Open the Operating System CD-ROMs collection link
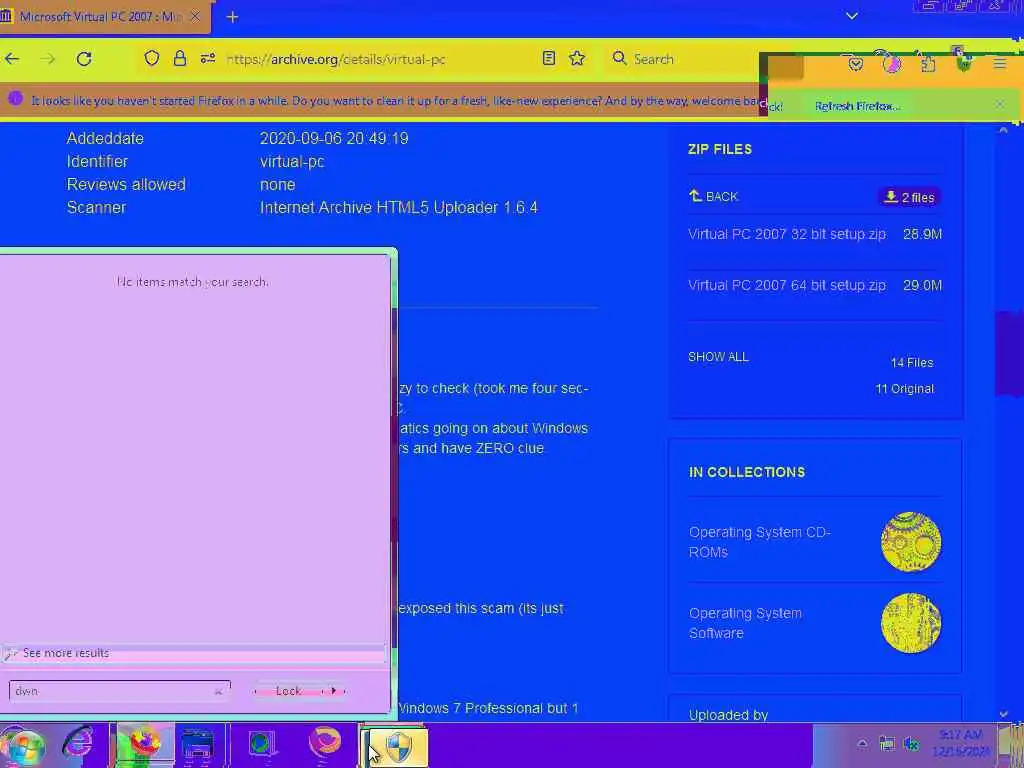Image resolution: width=1024 pixels, height=768 pixels. pyautogui.click(x=759, y=541)
